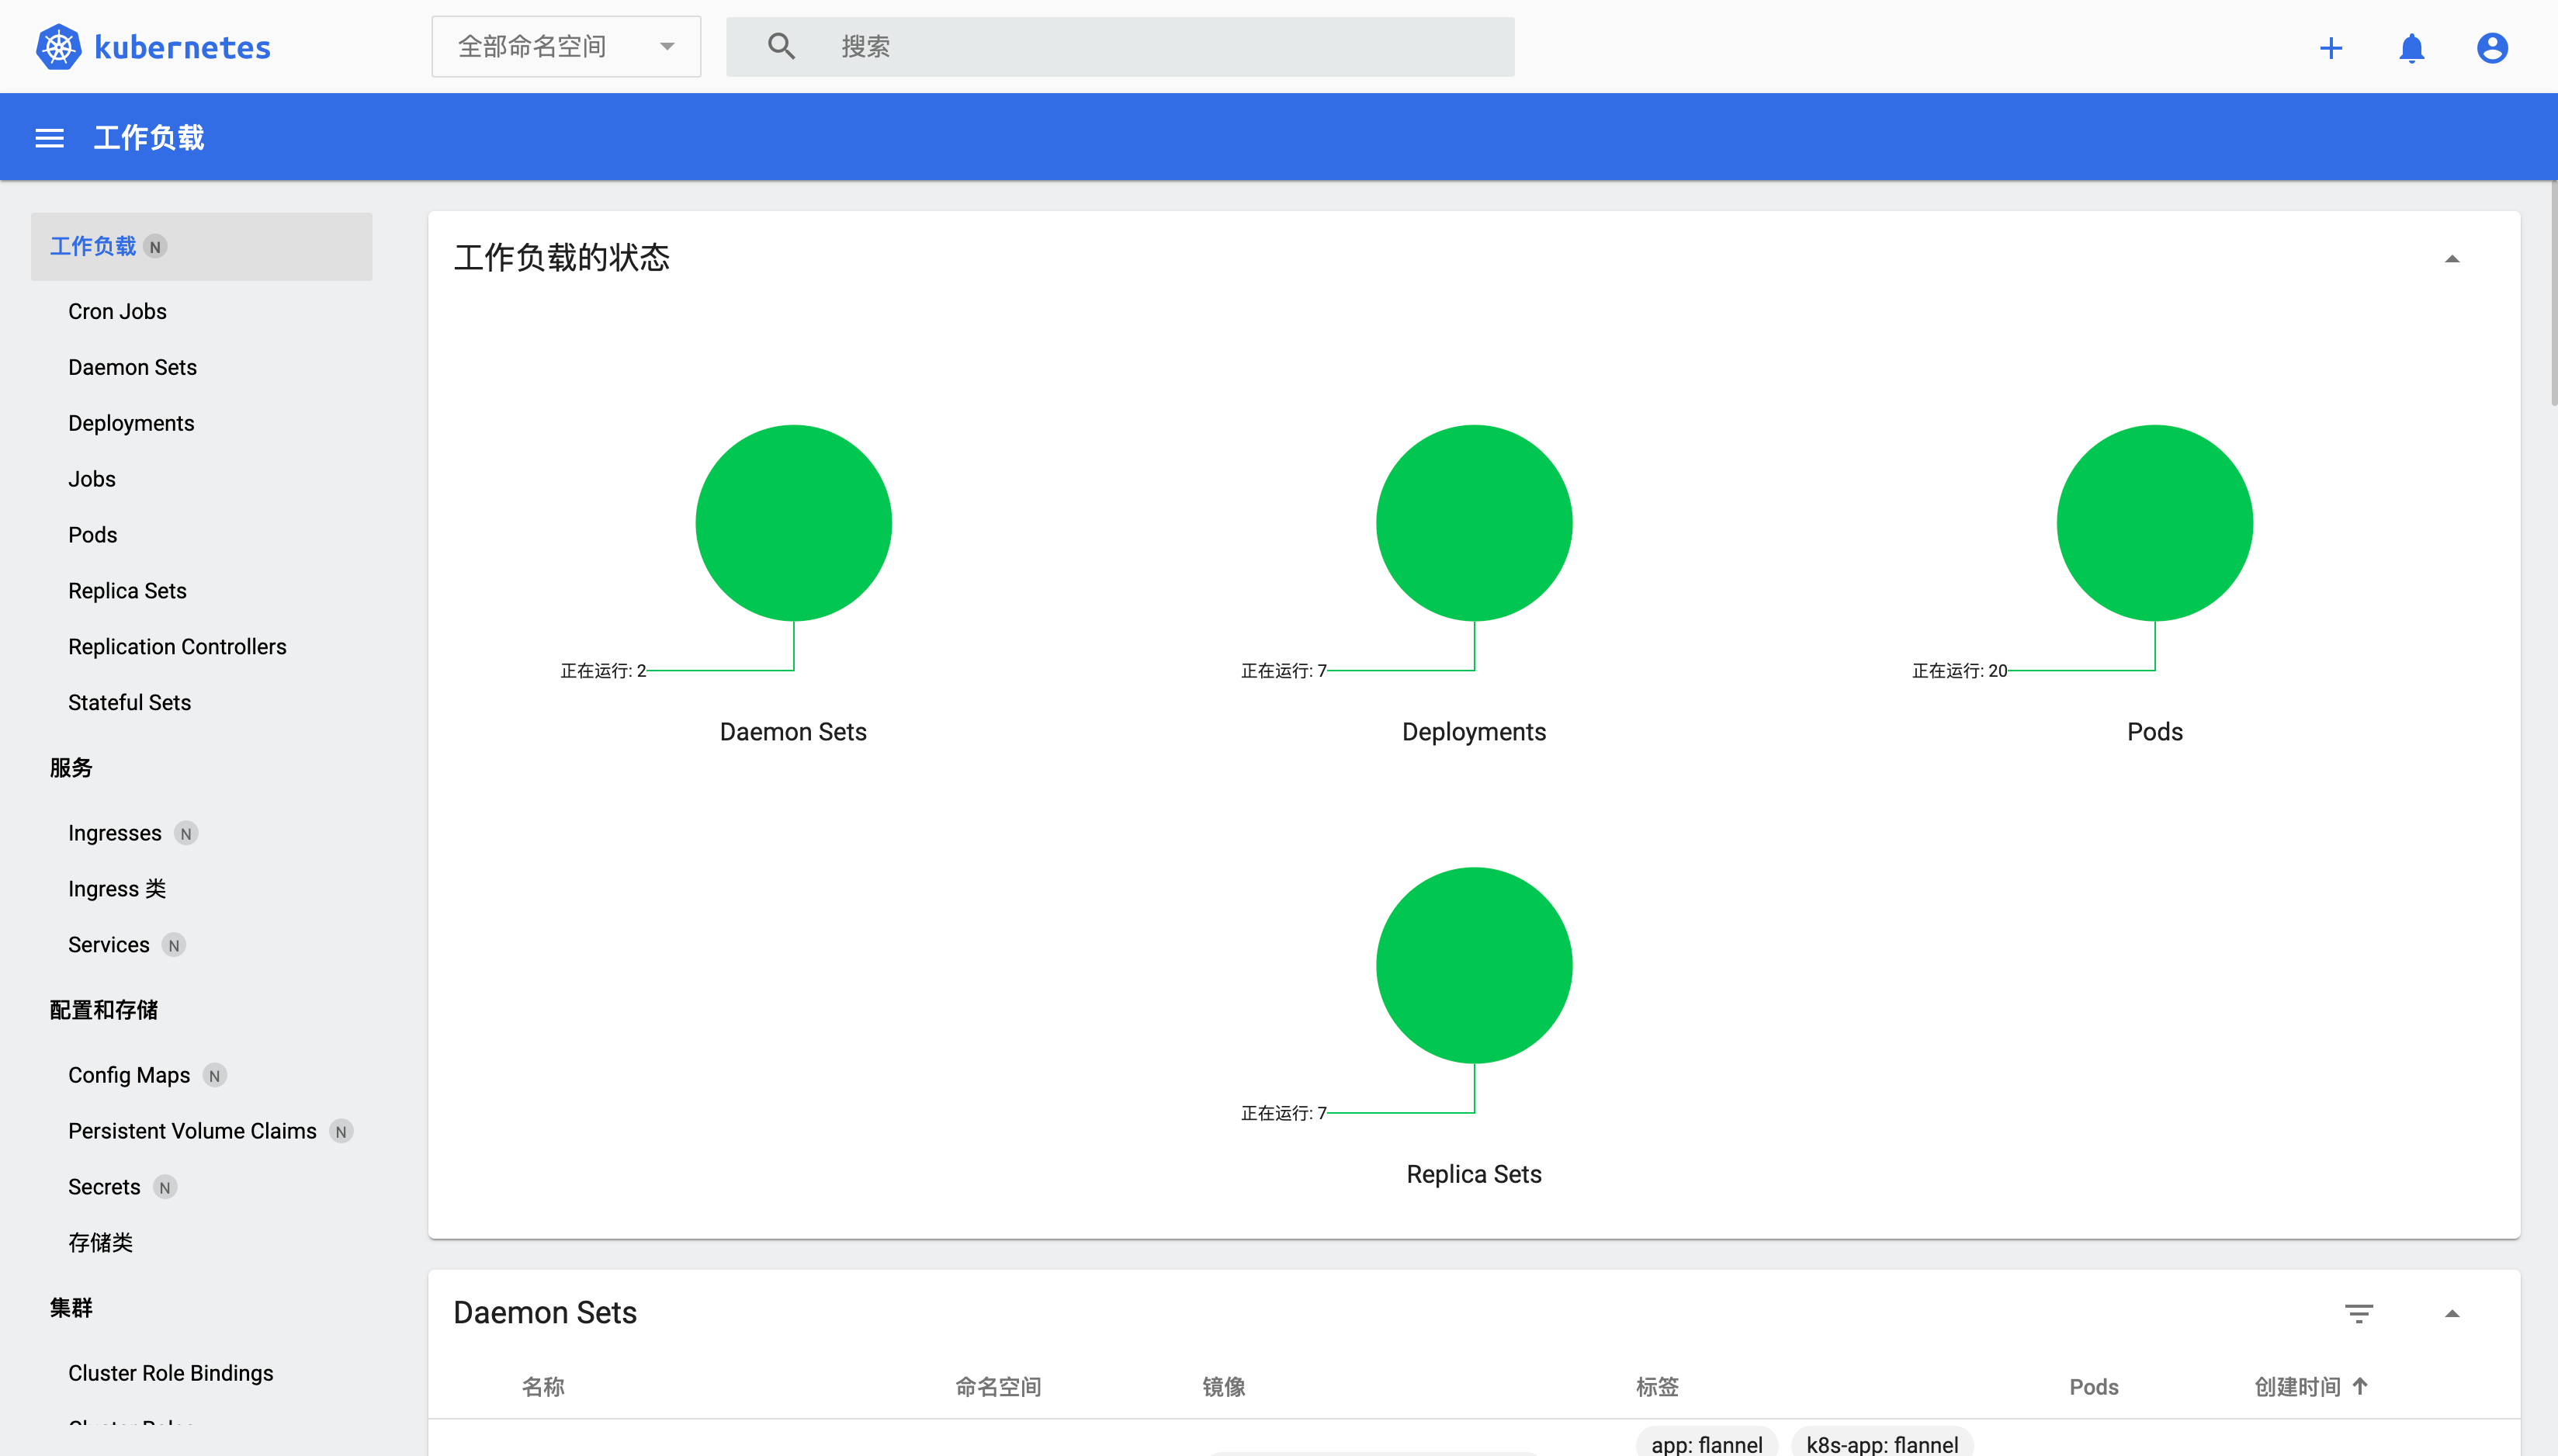Open the notifications panel
This screenshot has height=1456, width=2558.
pos(2411,47)
